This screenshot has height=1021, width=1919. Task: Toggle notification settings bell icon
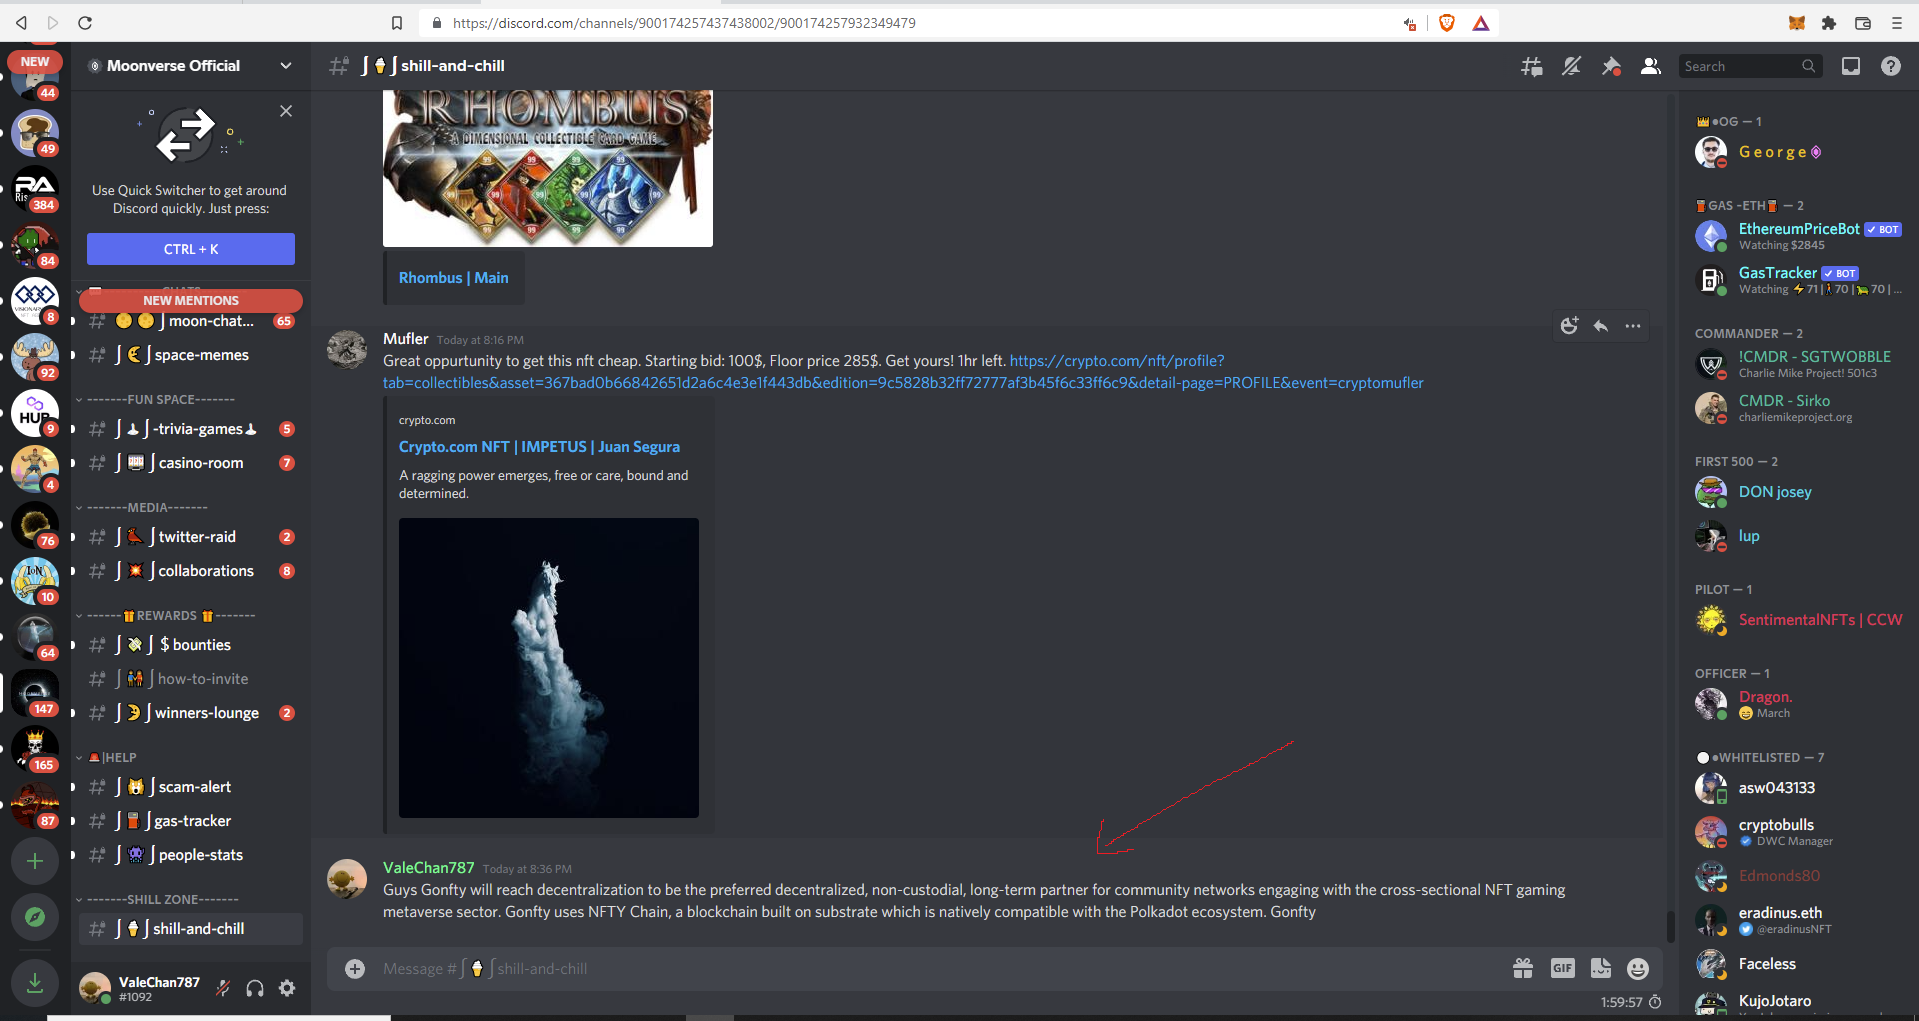pyautogui.click(x=1571, y=66)
